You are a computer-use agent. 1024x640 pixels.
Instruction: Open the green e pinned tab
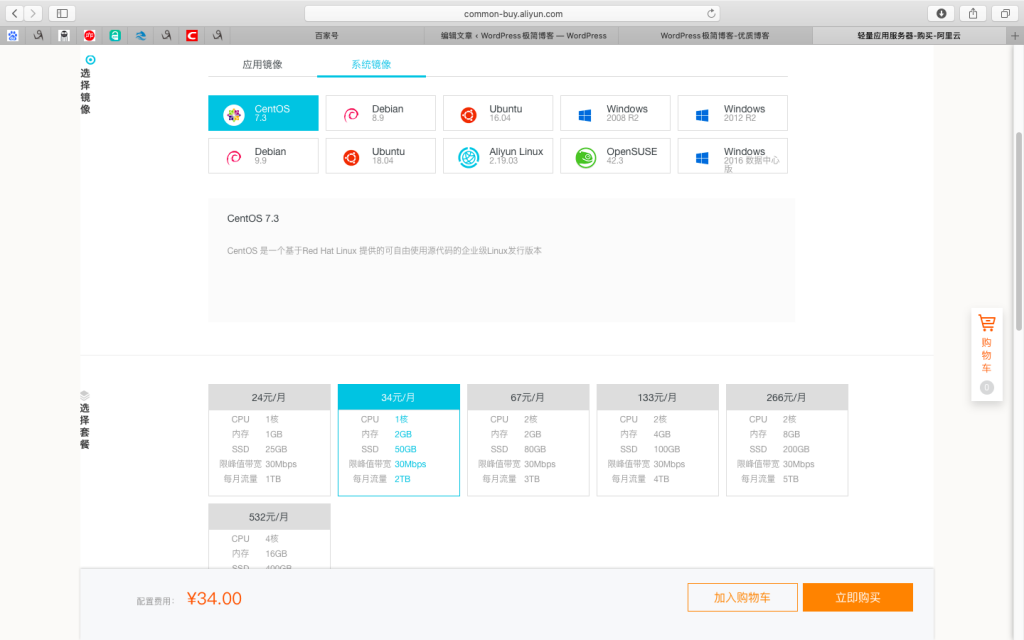point(115,35)
